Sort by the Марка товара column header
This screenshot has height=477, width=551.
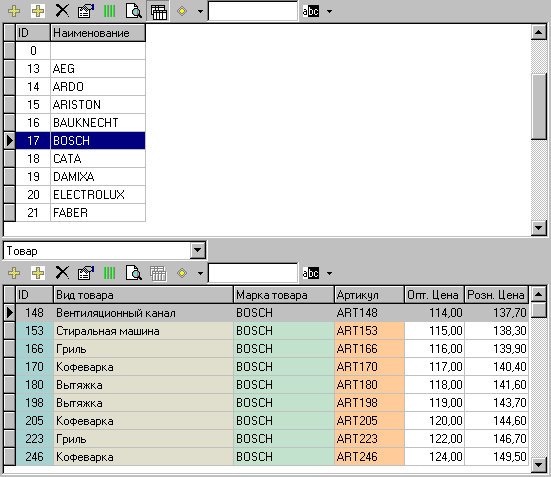[283, 295]
